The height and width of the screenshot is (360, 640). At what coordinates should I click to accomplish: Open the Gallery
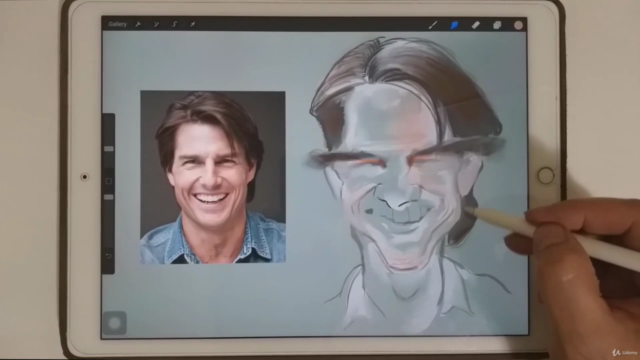coord(118,24)
